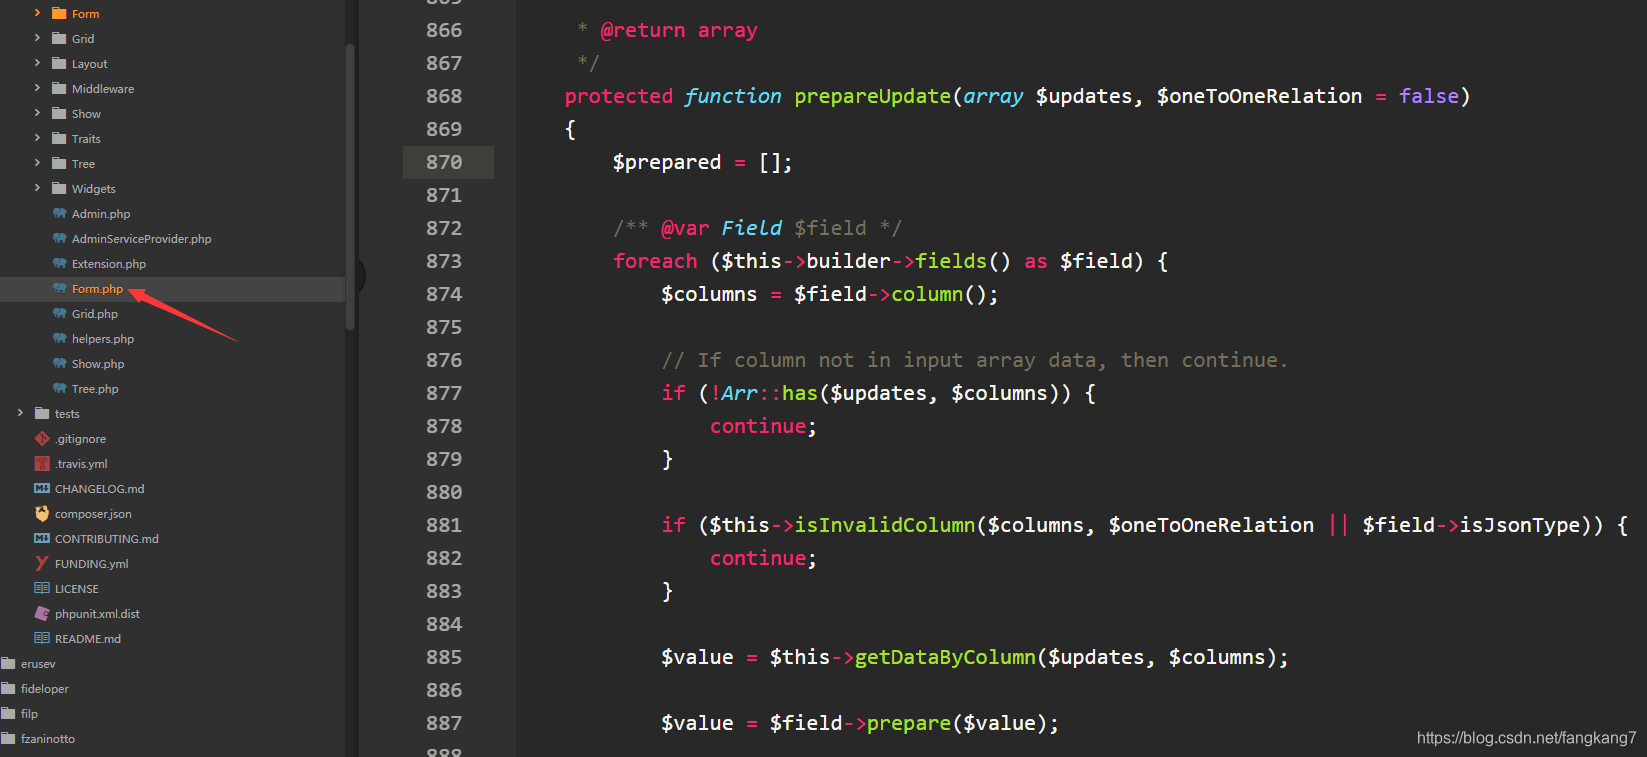Click the PHP icon beside Form.php
This screenshot has height=757, width=1647.
coord(60,288)
